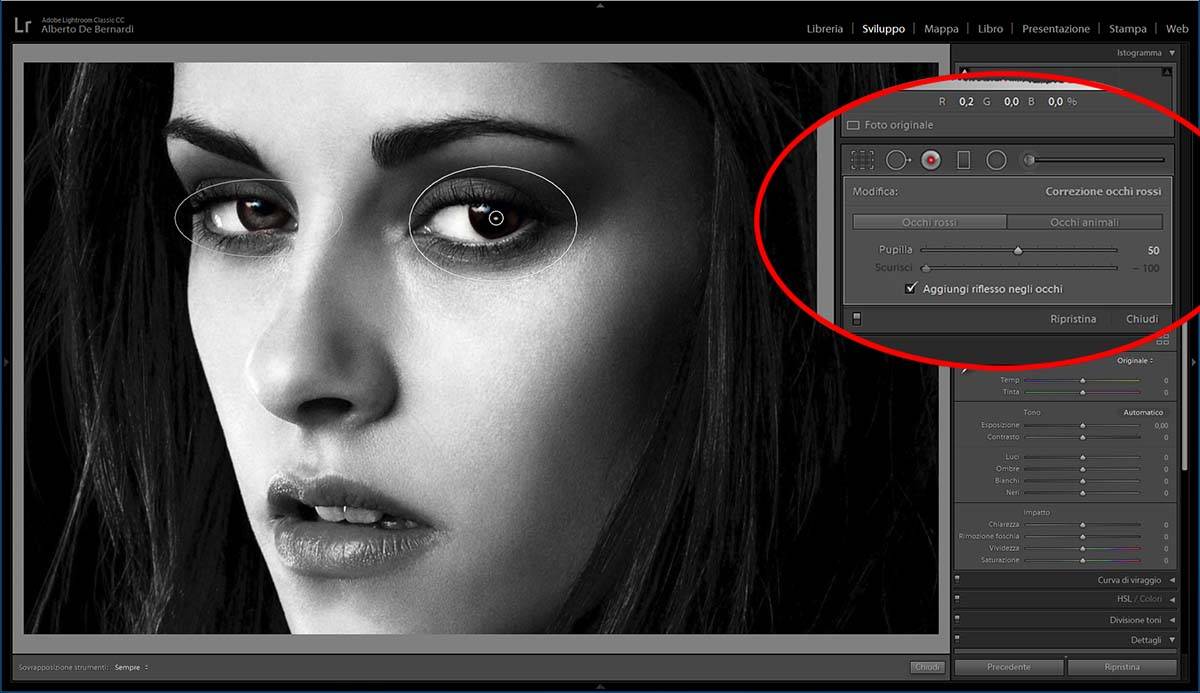Select the Crop Overlay tool icon

(x=862, y=160)
